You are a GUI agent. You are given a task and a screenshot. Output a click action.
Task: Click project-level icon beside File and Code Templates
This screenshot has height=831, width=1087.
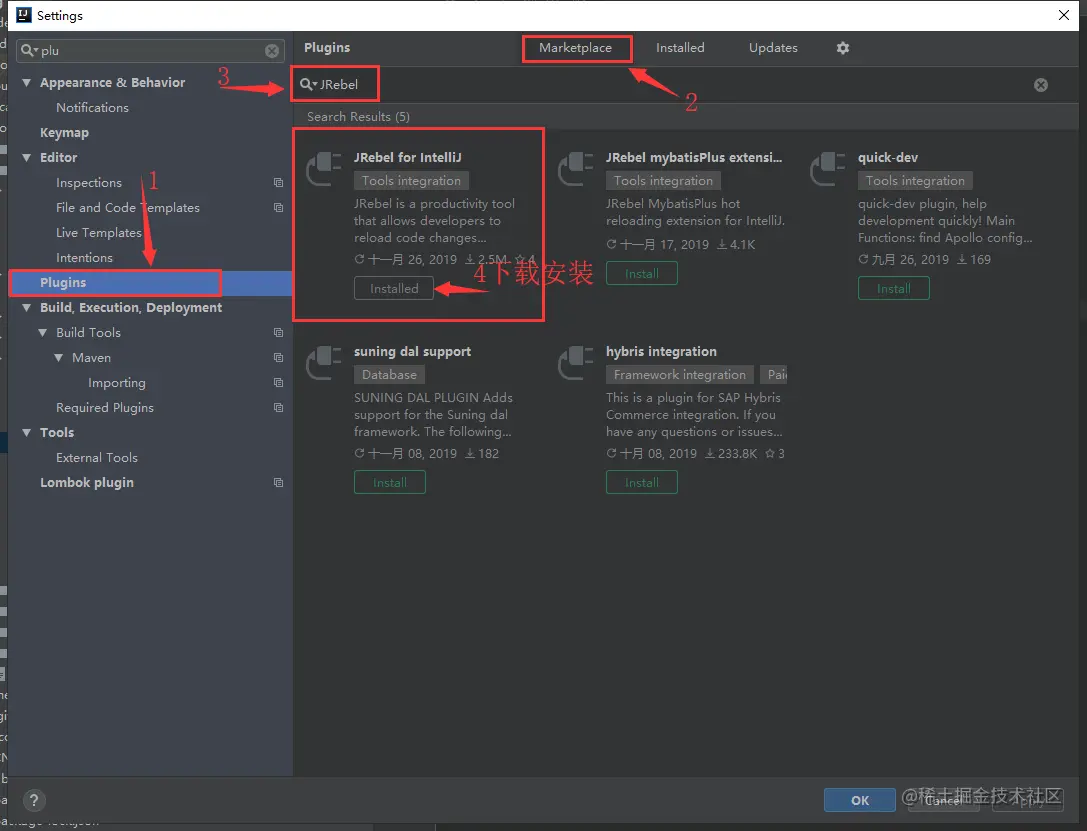[x=278, y=207]
